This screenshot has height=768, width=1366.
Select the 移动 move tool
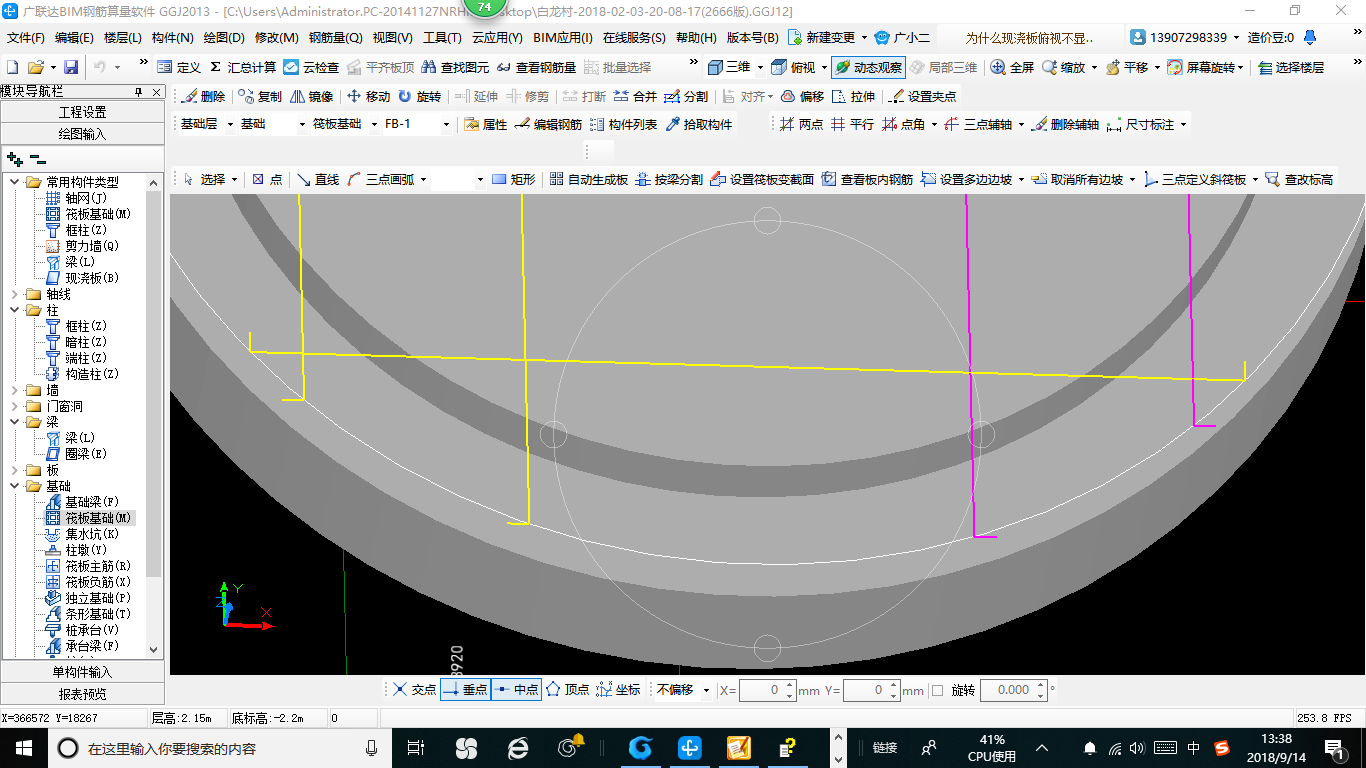point(369,97)
